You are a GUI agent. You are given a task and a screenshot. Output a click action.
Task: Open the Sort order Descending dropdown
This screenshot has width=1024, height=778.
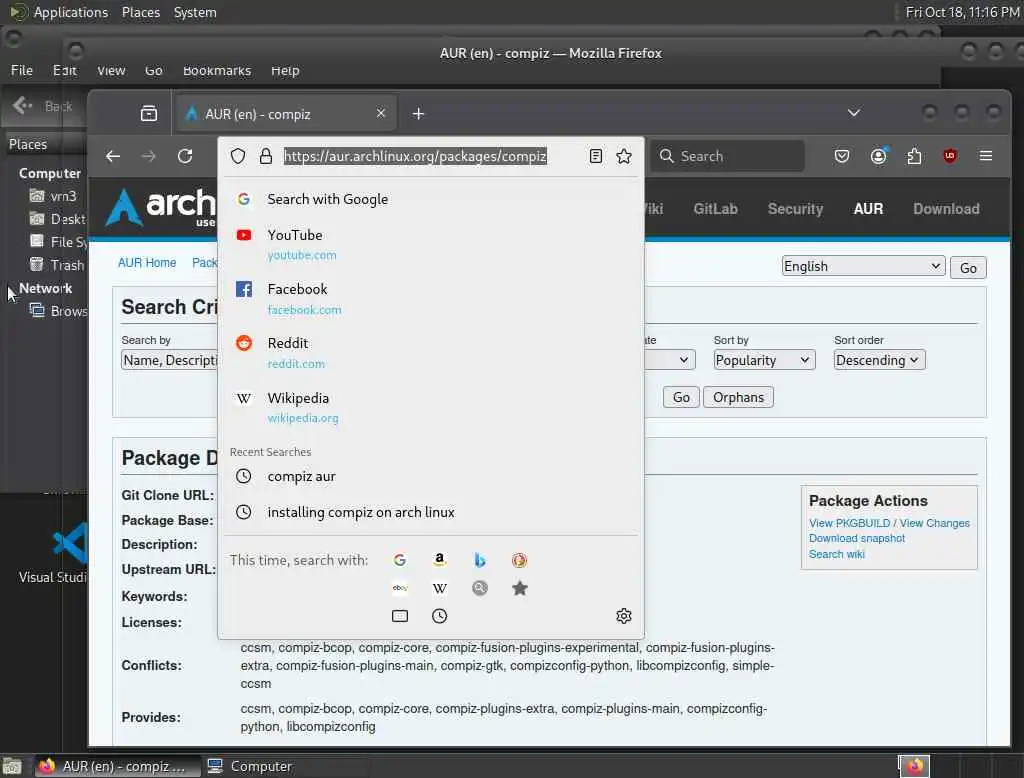(x=879, y=360)
